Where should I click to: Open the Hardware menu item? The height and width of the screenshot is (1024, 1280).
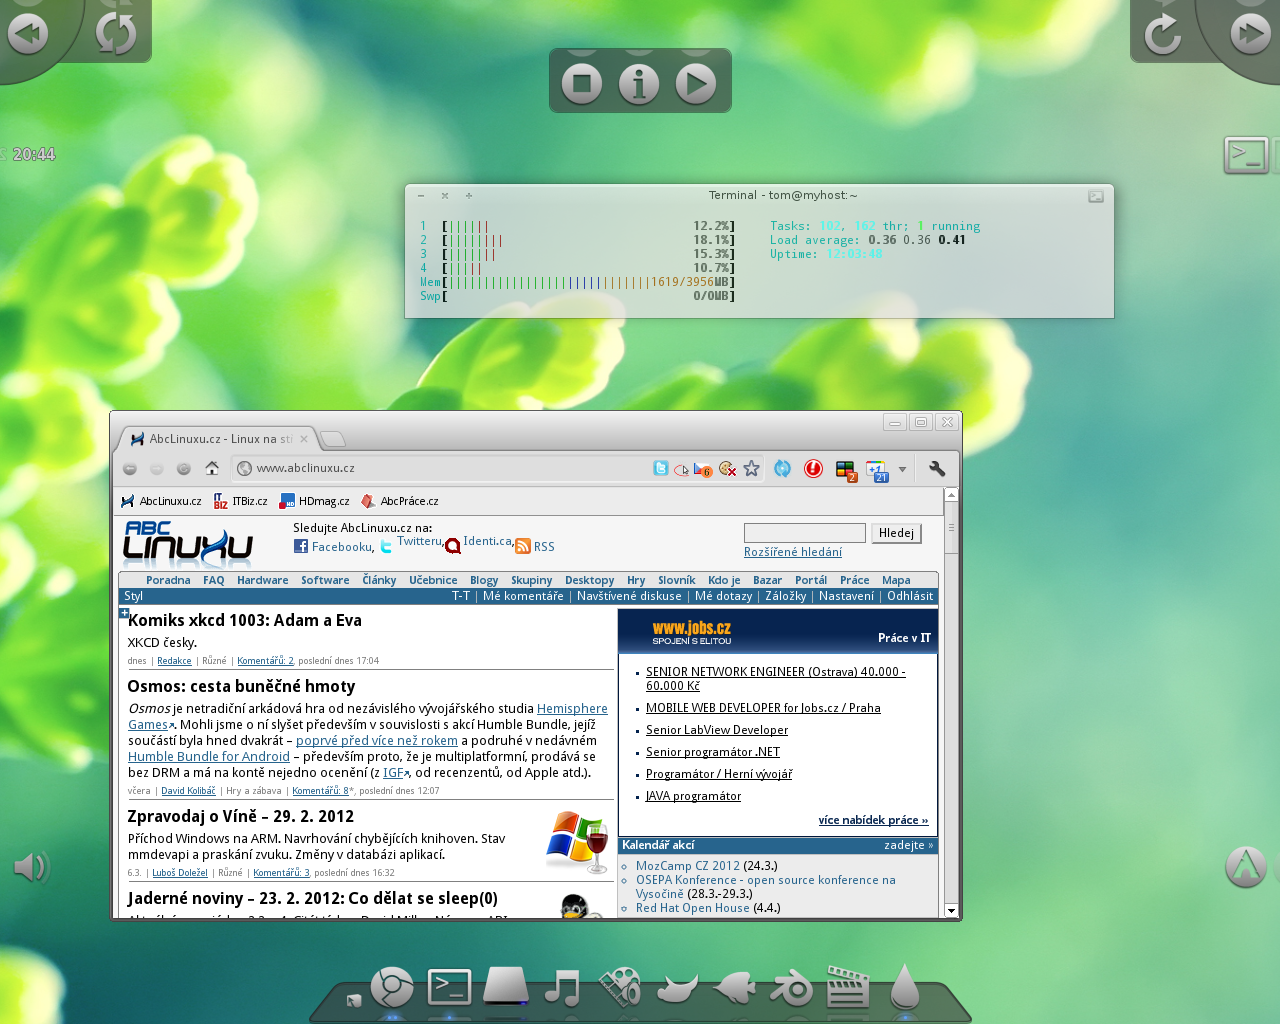(x=263, y=580)
